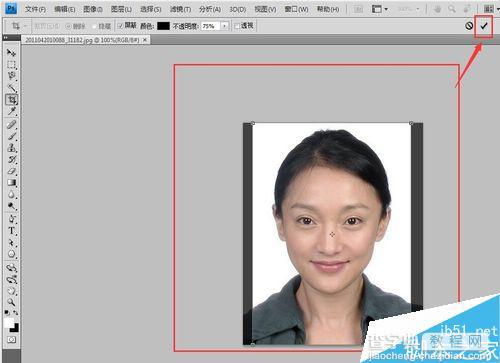500x363 pixels.
Task: Click the shield color black swatch
Action: click(163, 26)
